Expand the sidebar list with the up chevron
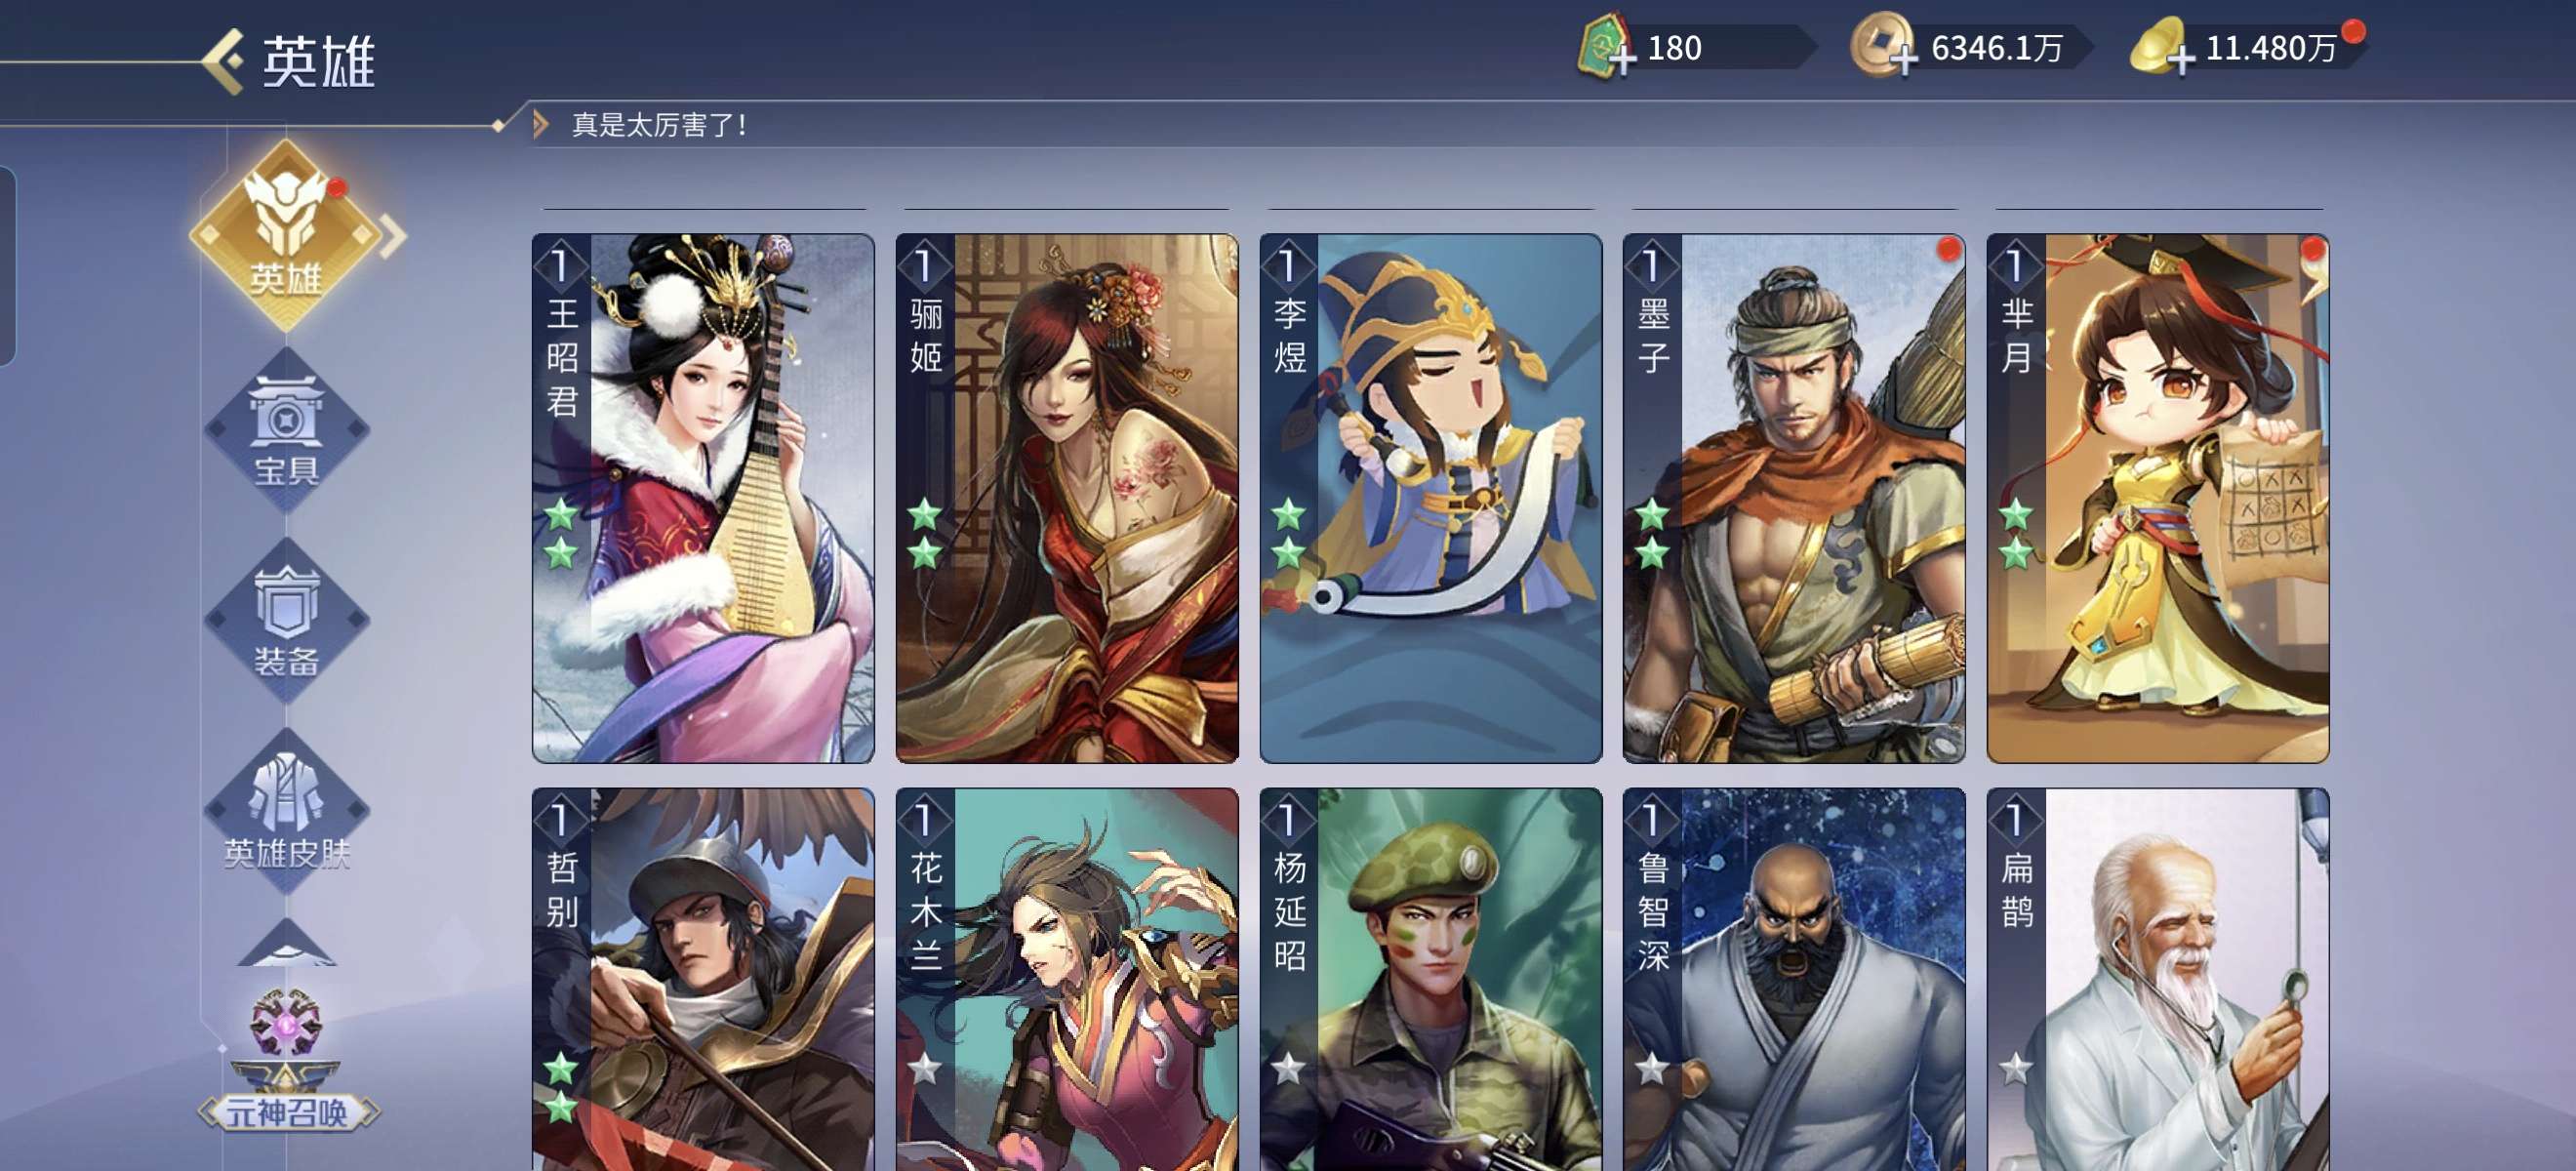This screenshot has width=2576, height=1171. point(287,944)
